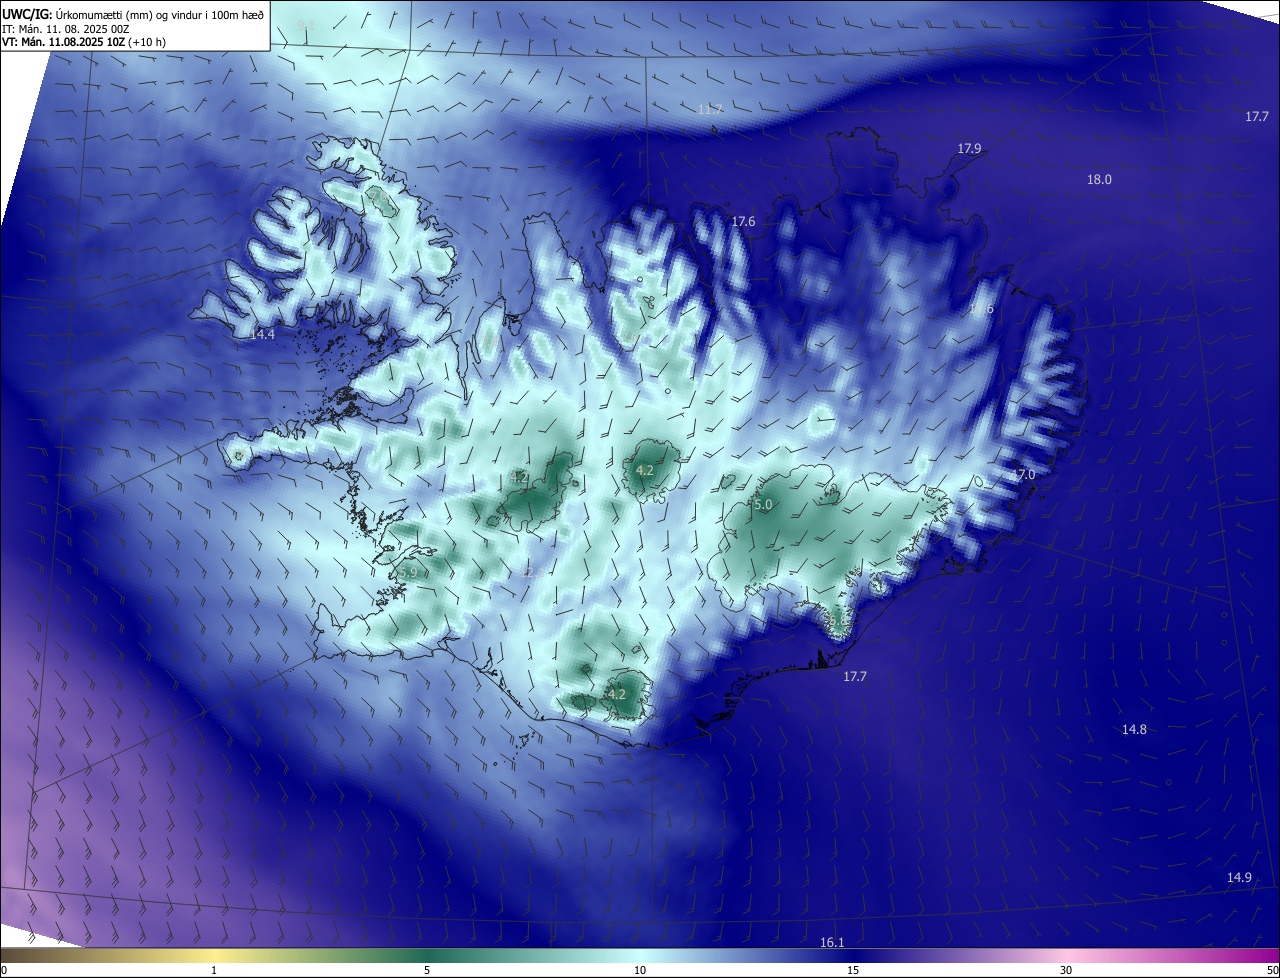Click the 17.6 value label

743,222
